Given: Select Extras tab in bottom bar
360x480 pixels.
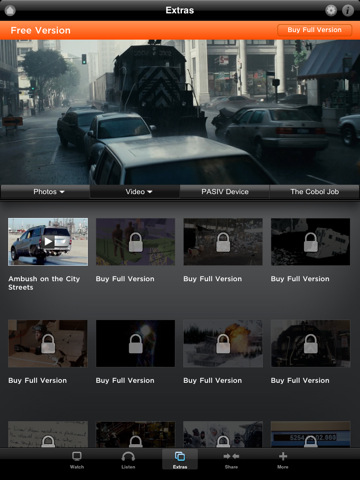Looking at the screenshot, I should click(x=180, y=460).
